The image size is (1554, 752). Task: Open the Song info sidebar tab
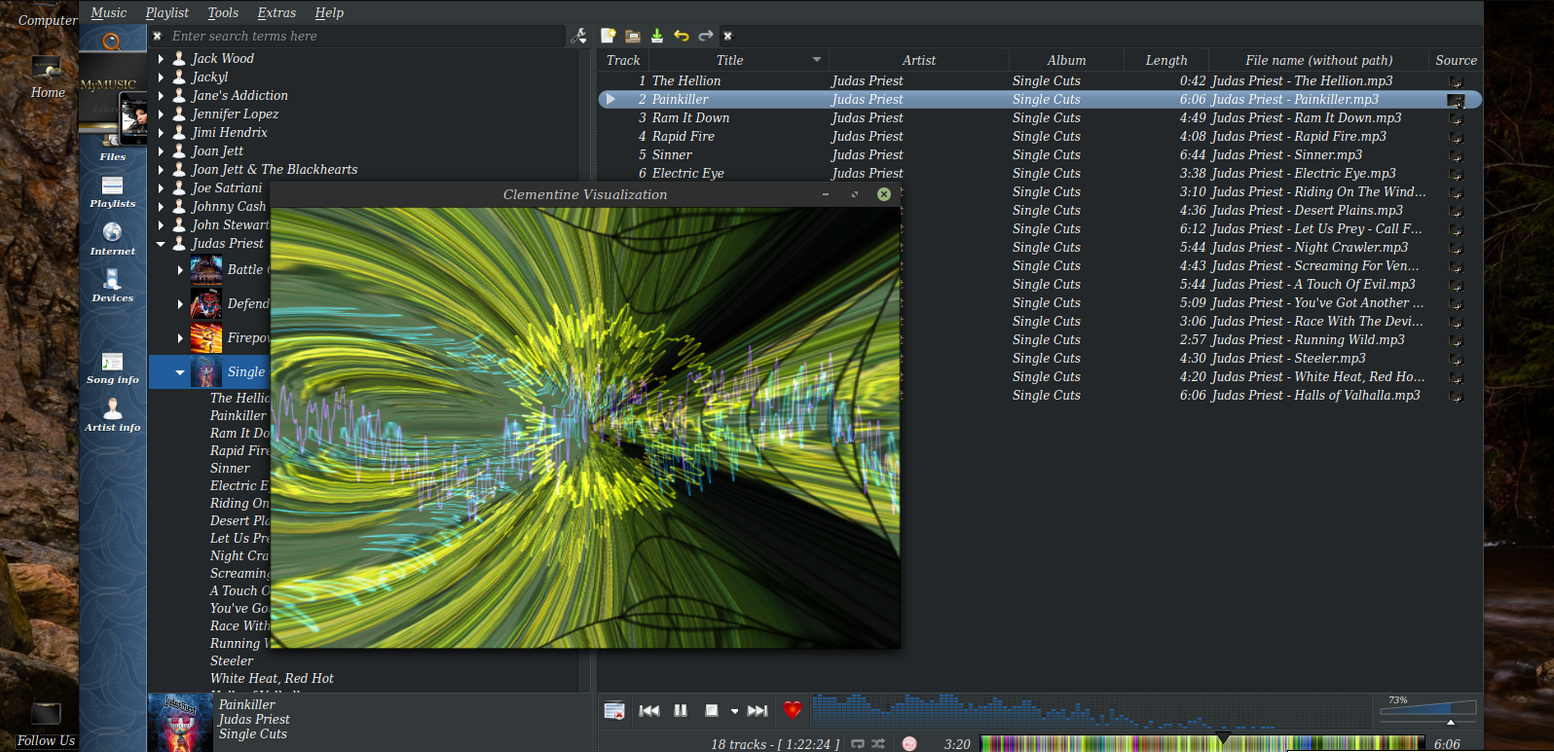click(113, 368)
